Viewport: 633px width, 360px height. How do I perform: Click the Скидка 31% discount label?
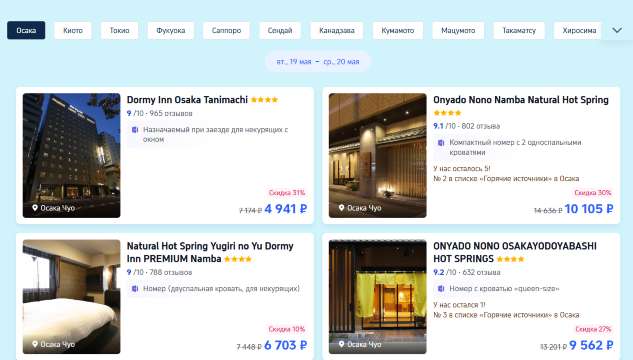pyautogui.click(x=287, y=193)
